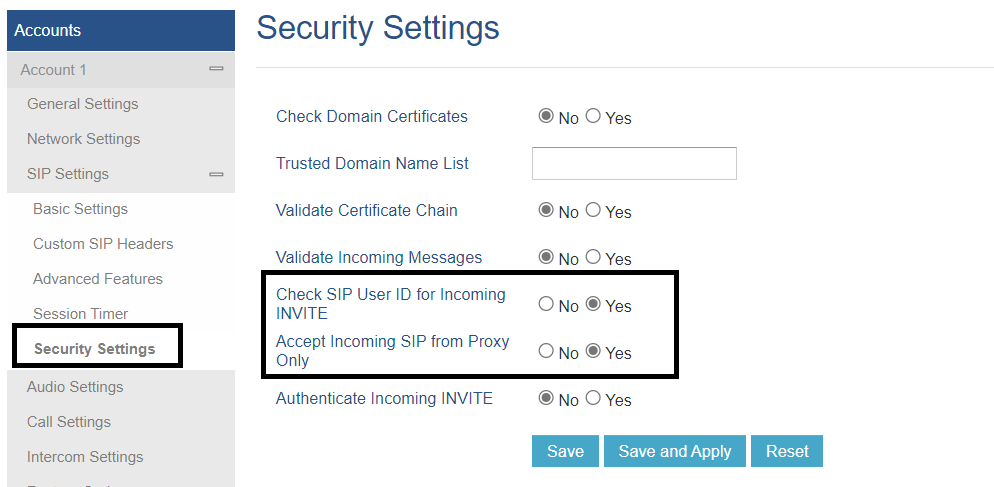The width and height of the screenshot is (994, 487).
Task: Open General Settings page
Action: pyautogui.click(x=83, y=104)
